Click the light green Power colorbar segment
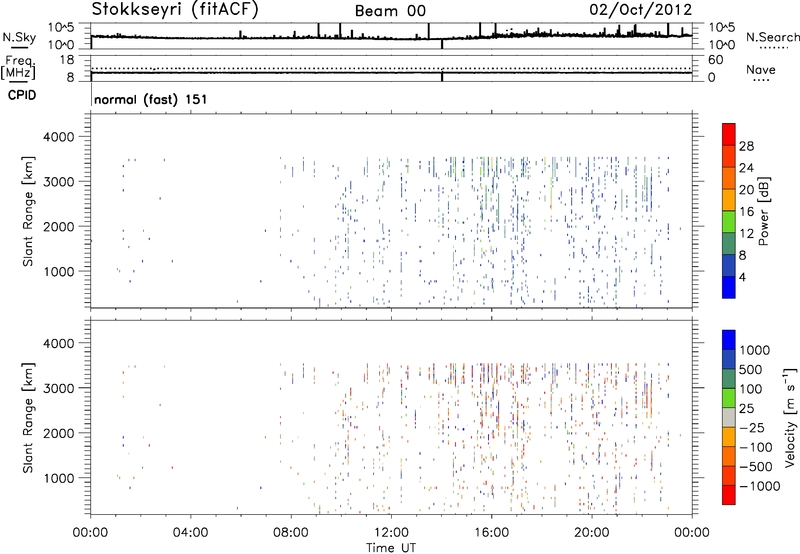The width and height of the screenshot is (800, 554). coord(729,222)
